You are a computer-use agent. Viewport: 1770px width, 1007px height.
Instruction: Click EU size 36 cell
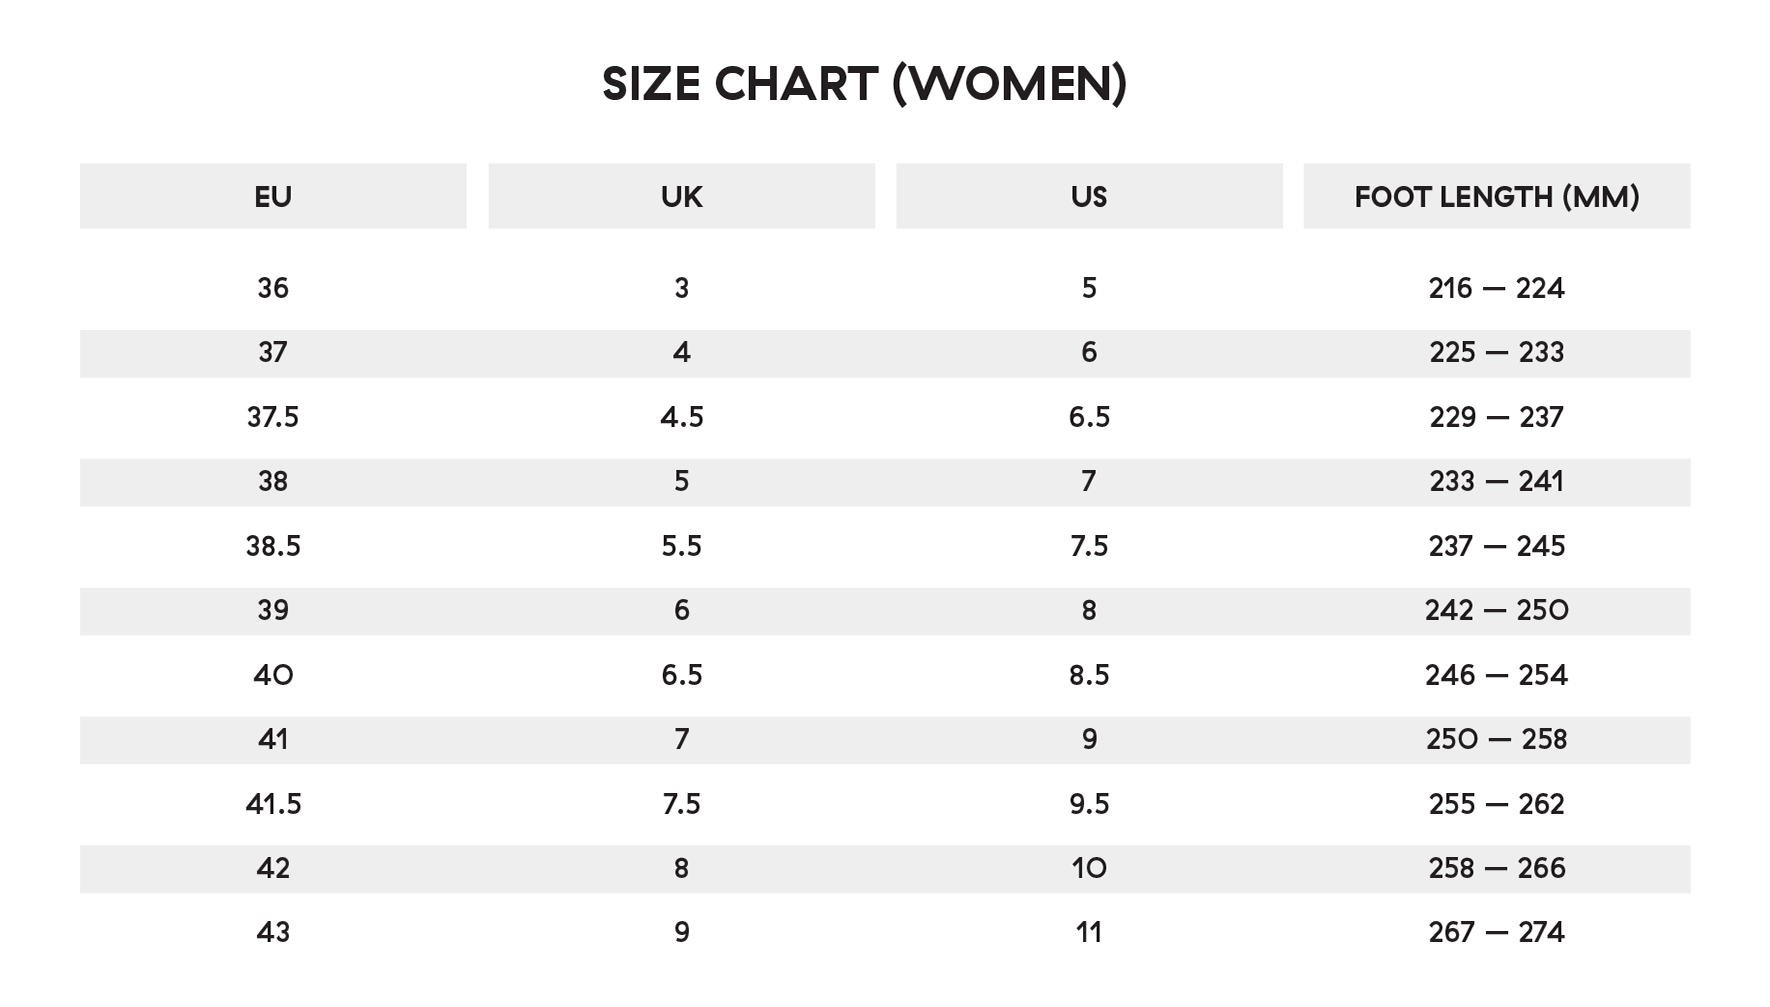[x=273, y=289]
